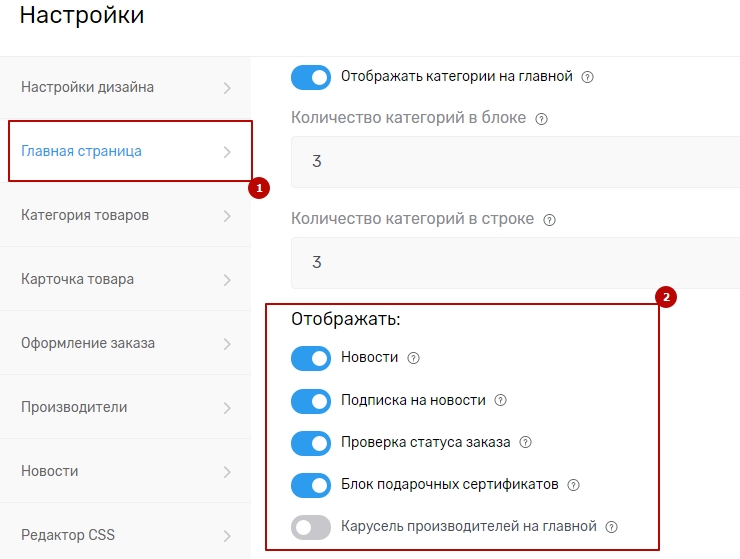
Task: Click help icon beside Количество категорий в блоке
Action: coord(542,118)
